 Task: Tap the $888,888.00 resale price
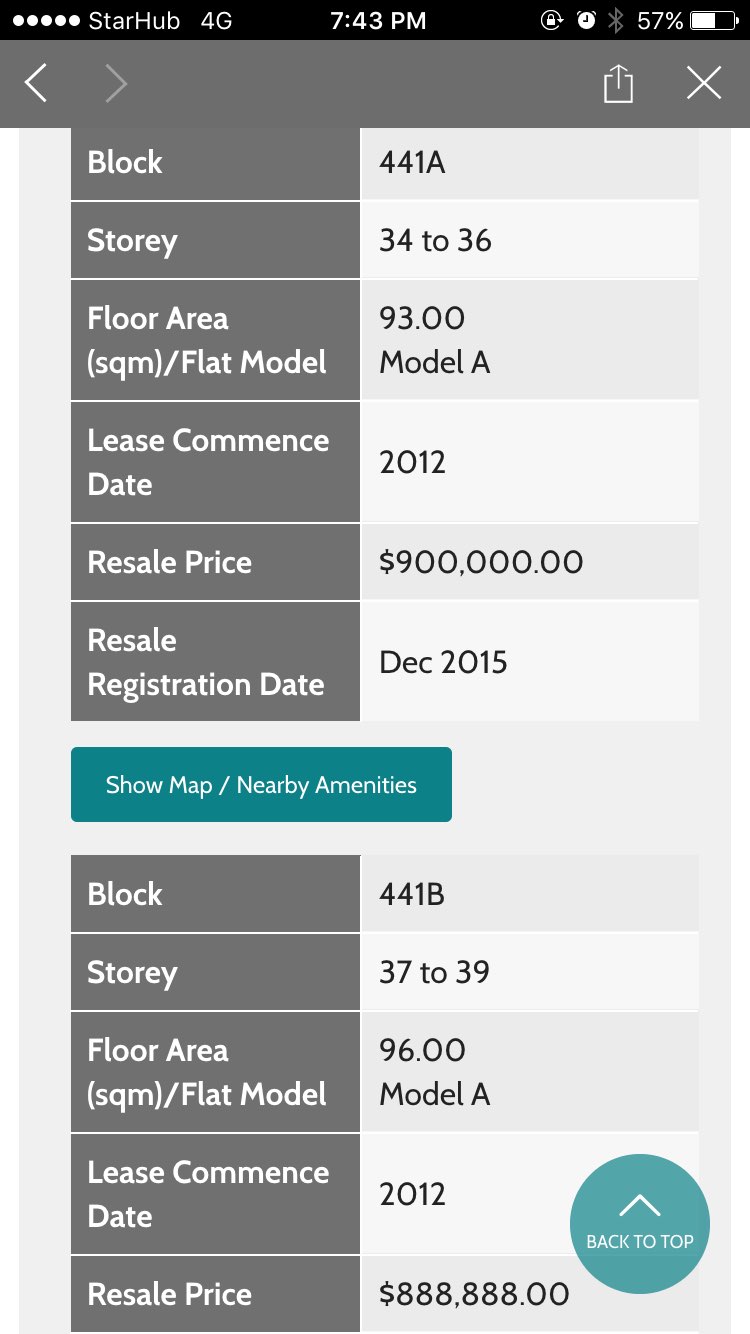point(474,1294)
